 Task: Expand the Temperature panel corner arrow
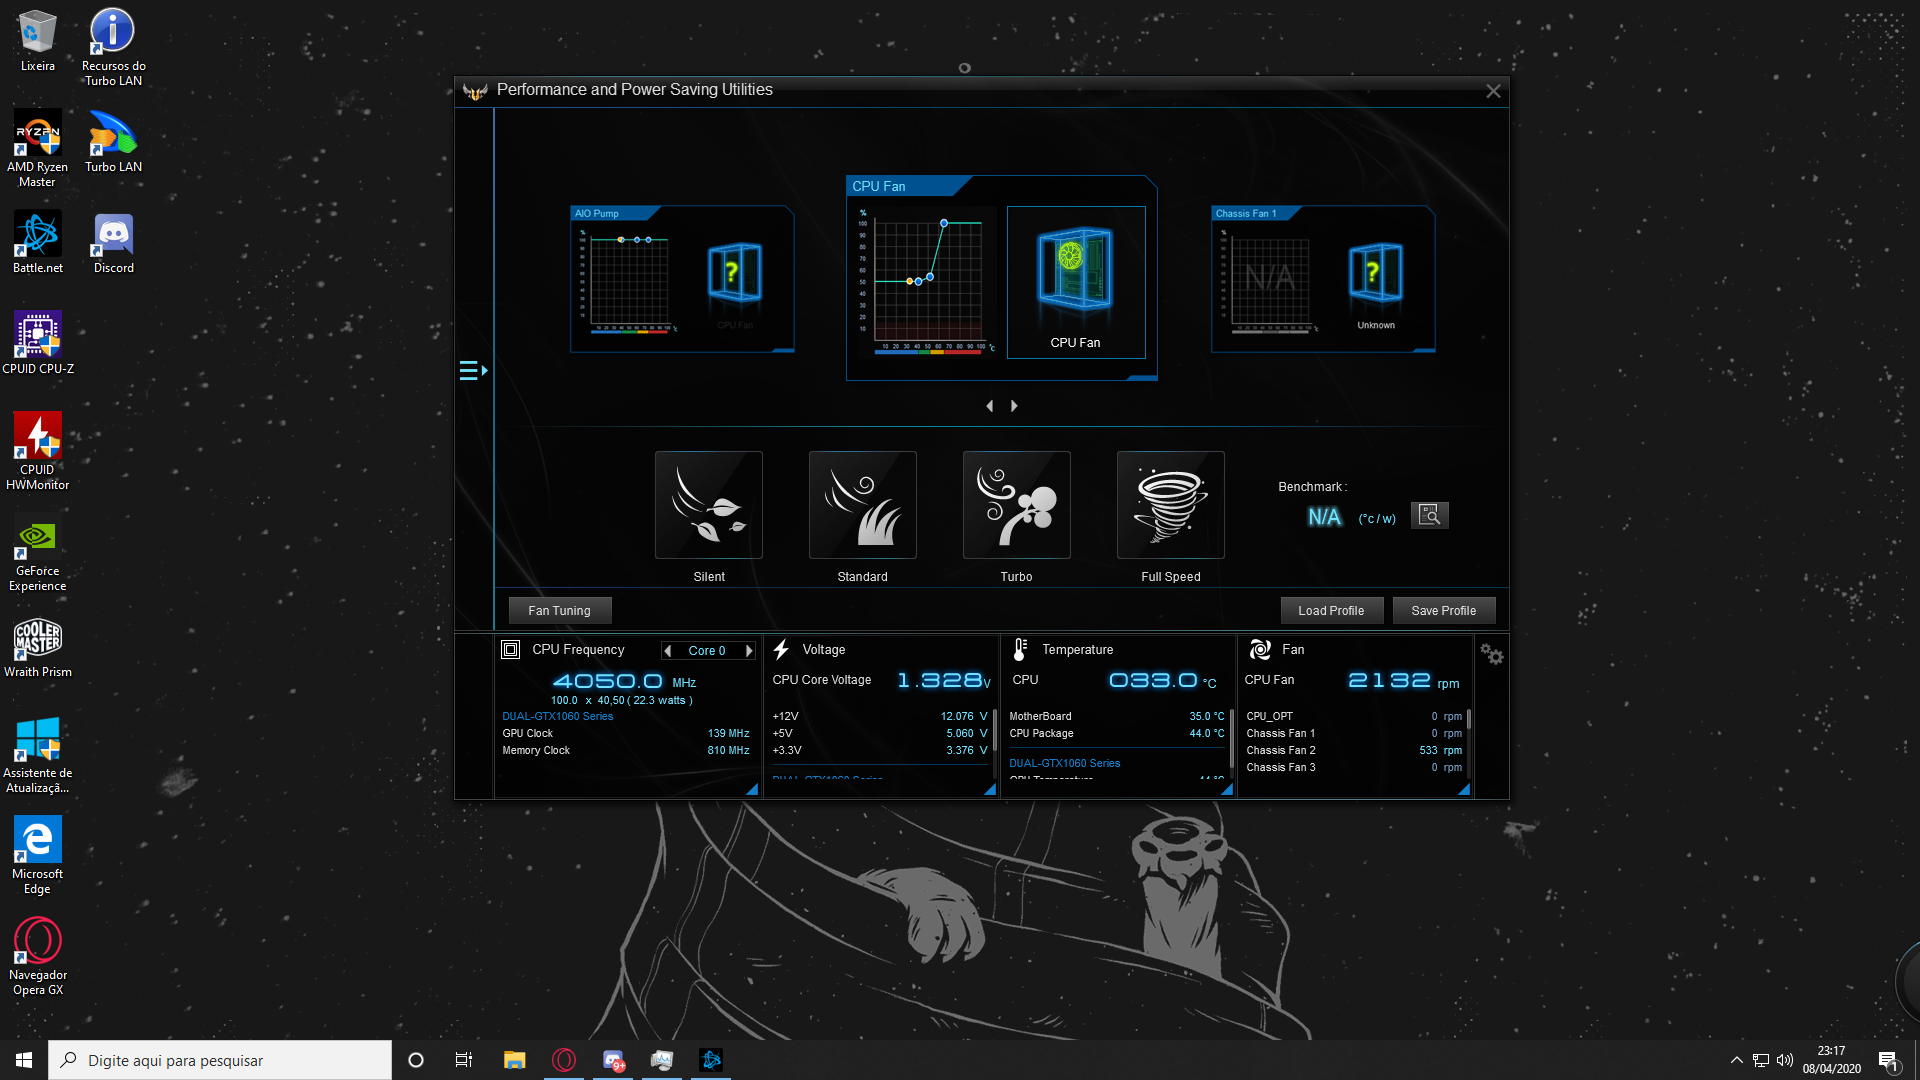[x=1227, y=789]
